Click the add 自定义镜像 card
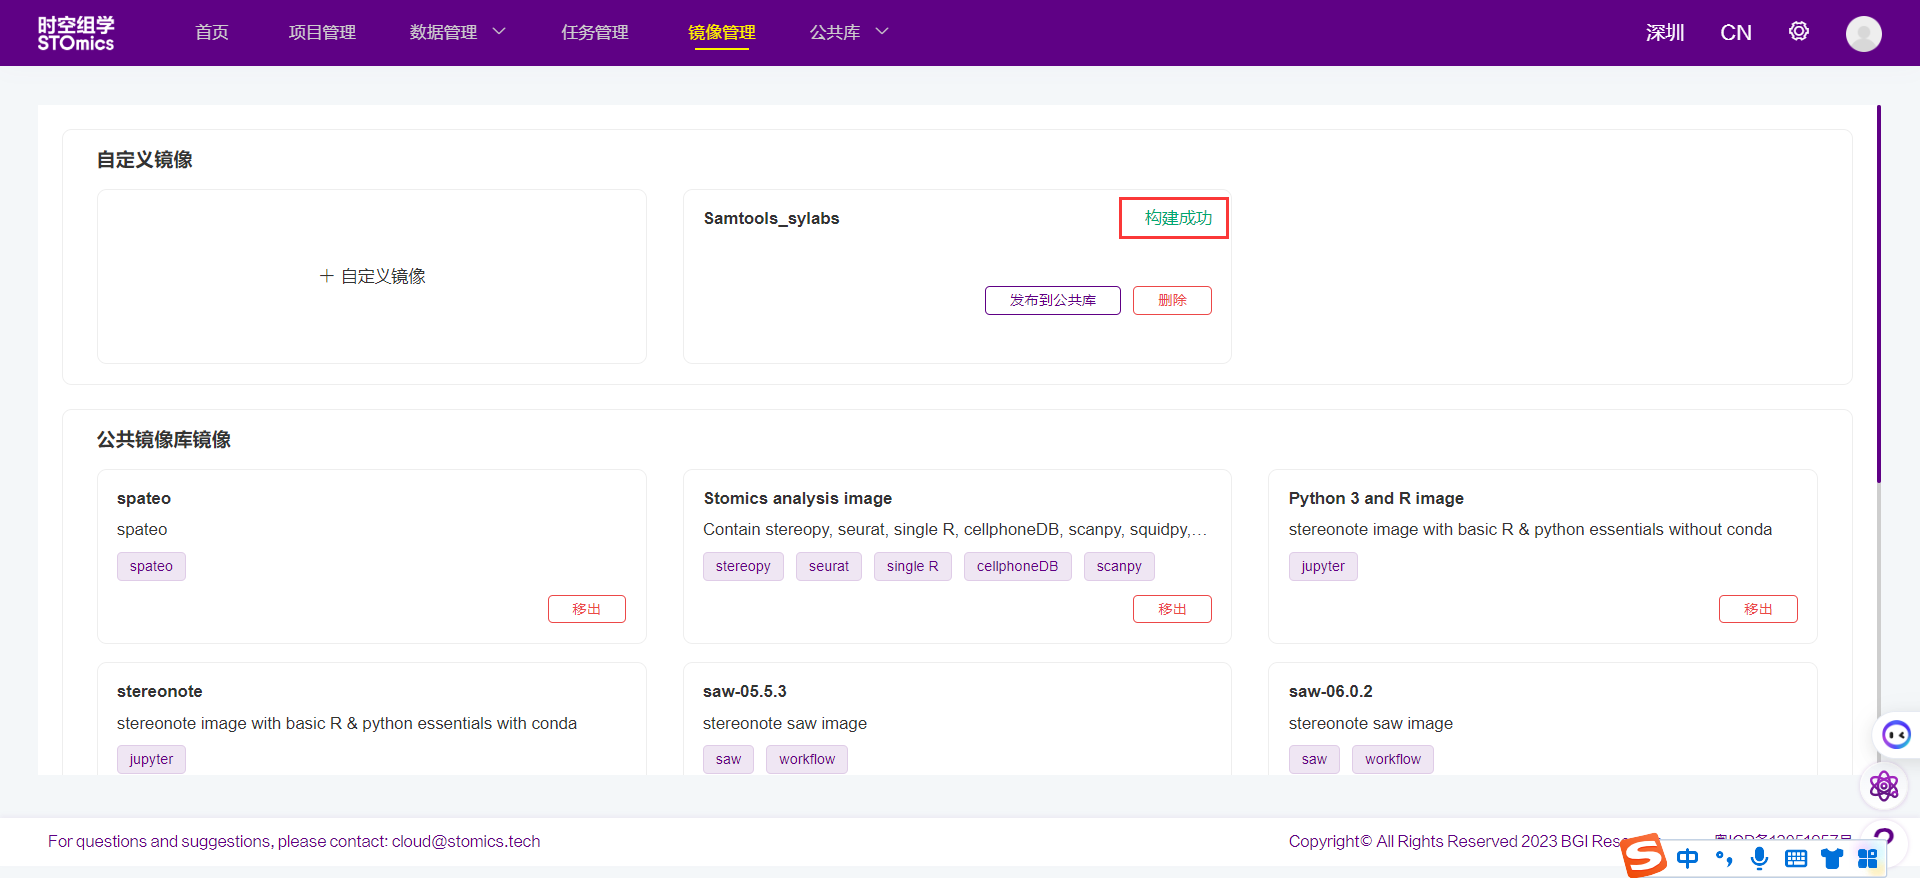 coord(372,276)
